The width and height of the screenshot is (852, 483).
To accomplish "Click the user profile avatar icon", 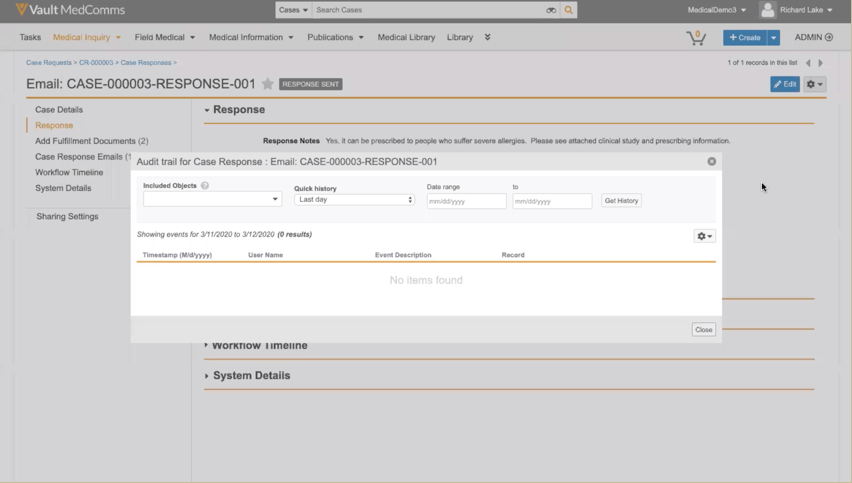I will (x=767, y=10).
